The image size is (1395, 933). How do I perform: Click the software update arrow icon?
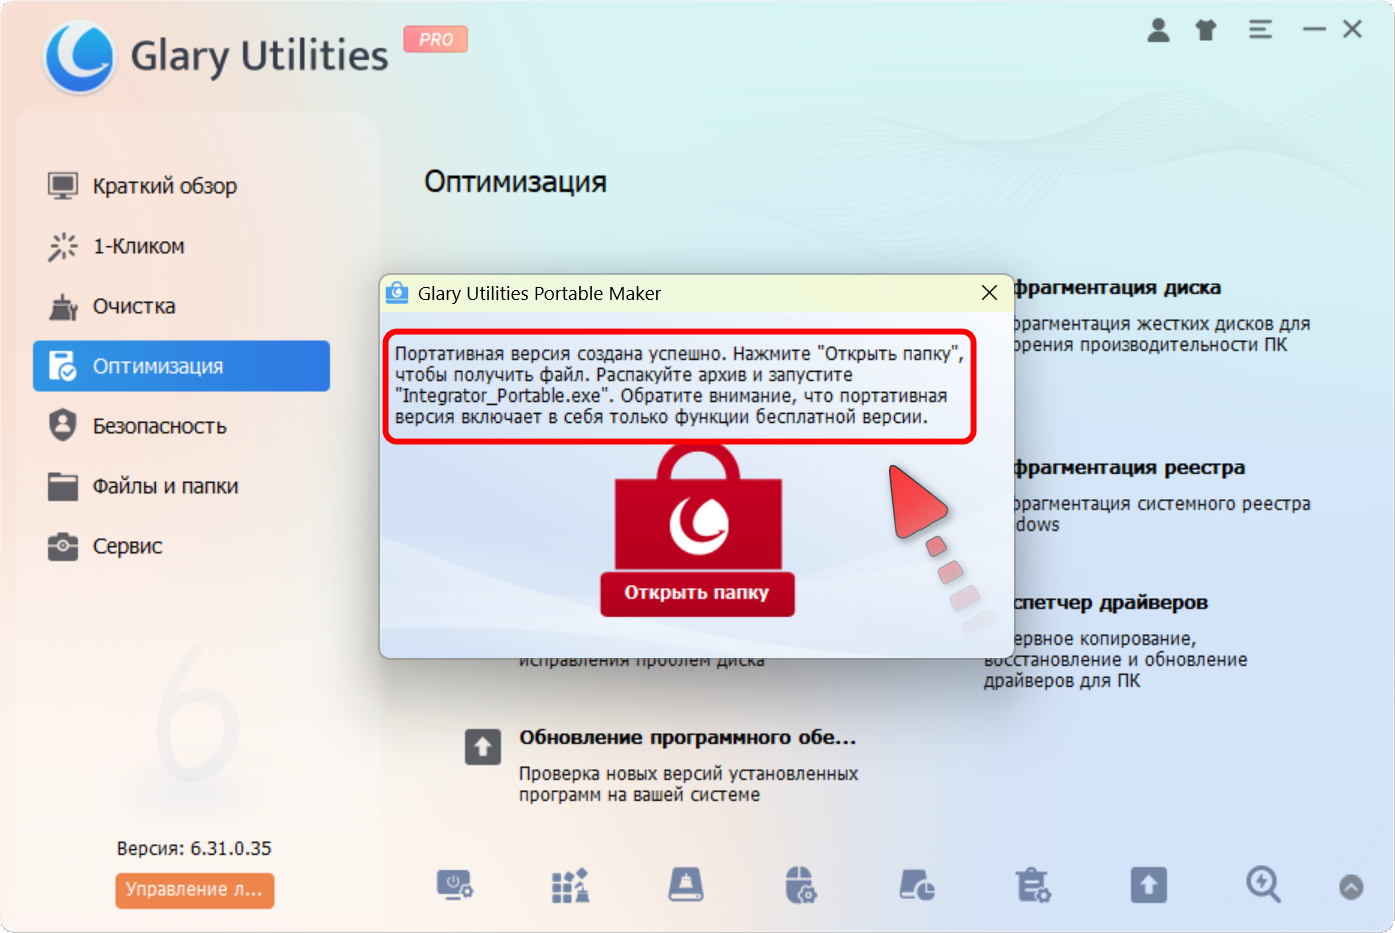click(x=1149, y=885)
